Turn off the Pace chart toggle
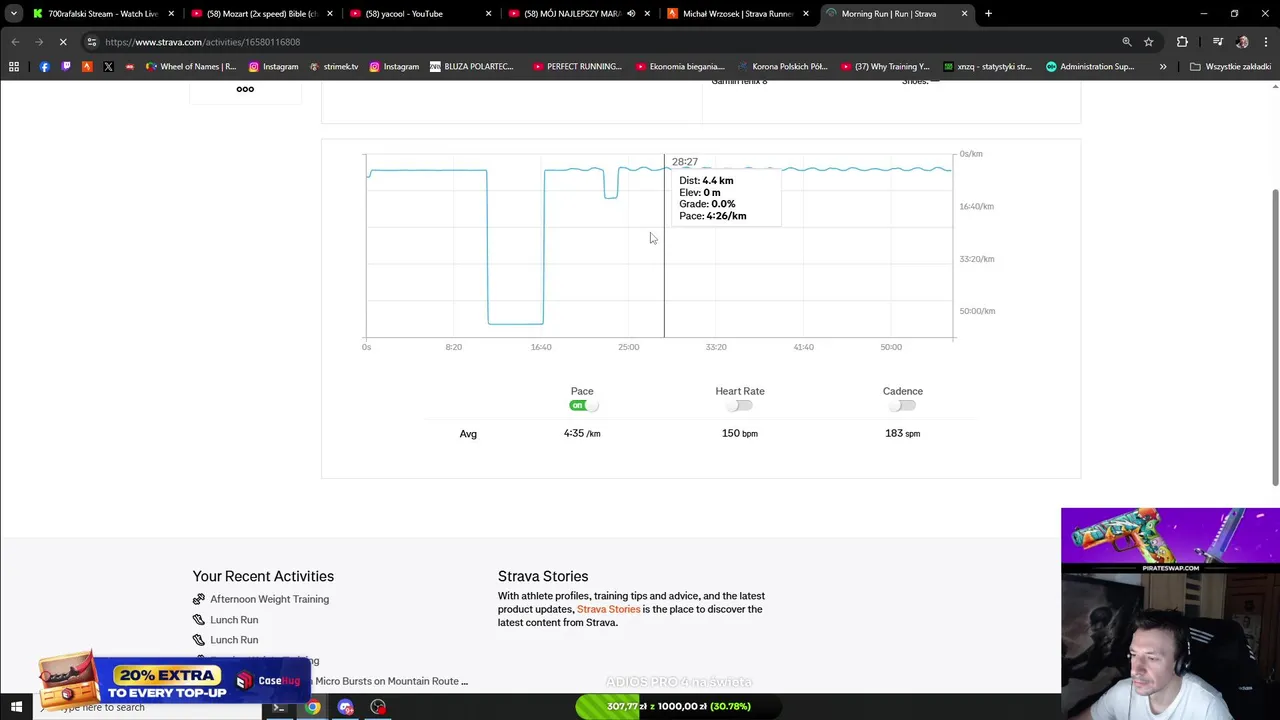Image resolution: width=1280 pixels, height=720 pixels. pyautogui.click(x=583, y=405)
